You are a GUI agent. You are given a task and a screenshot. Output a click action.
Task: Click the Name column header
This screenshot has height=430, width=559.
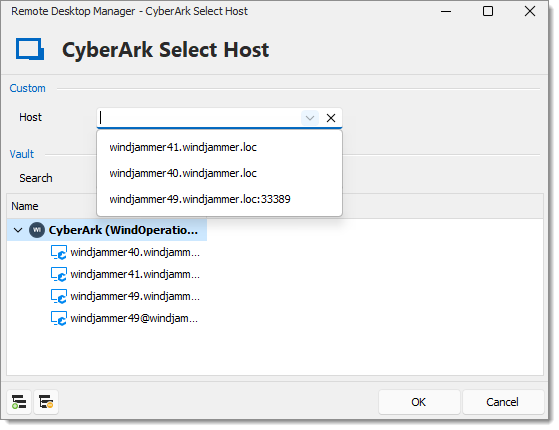25,206
